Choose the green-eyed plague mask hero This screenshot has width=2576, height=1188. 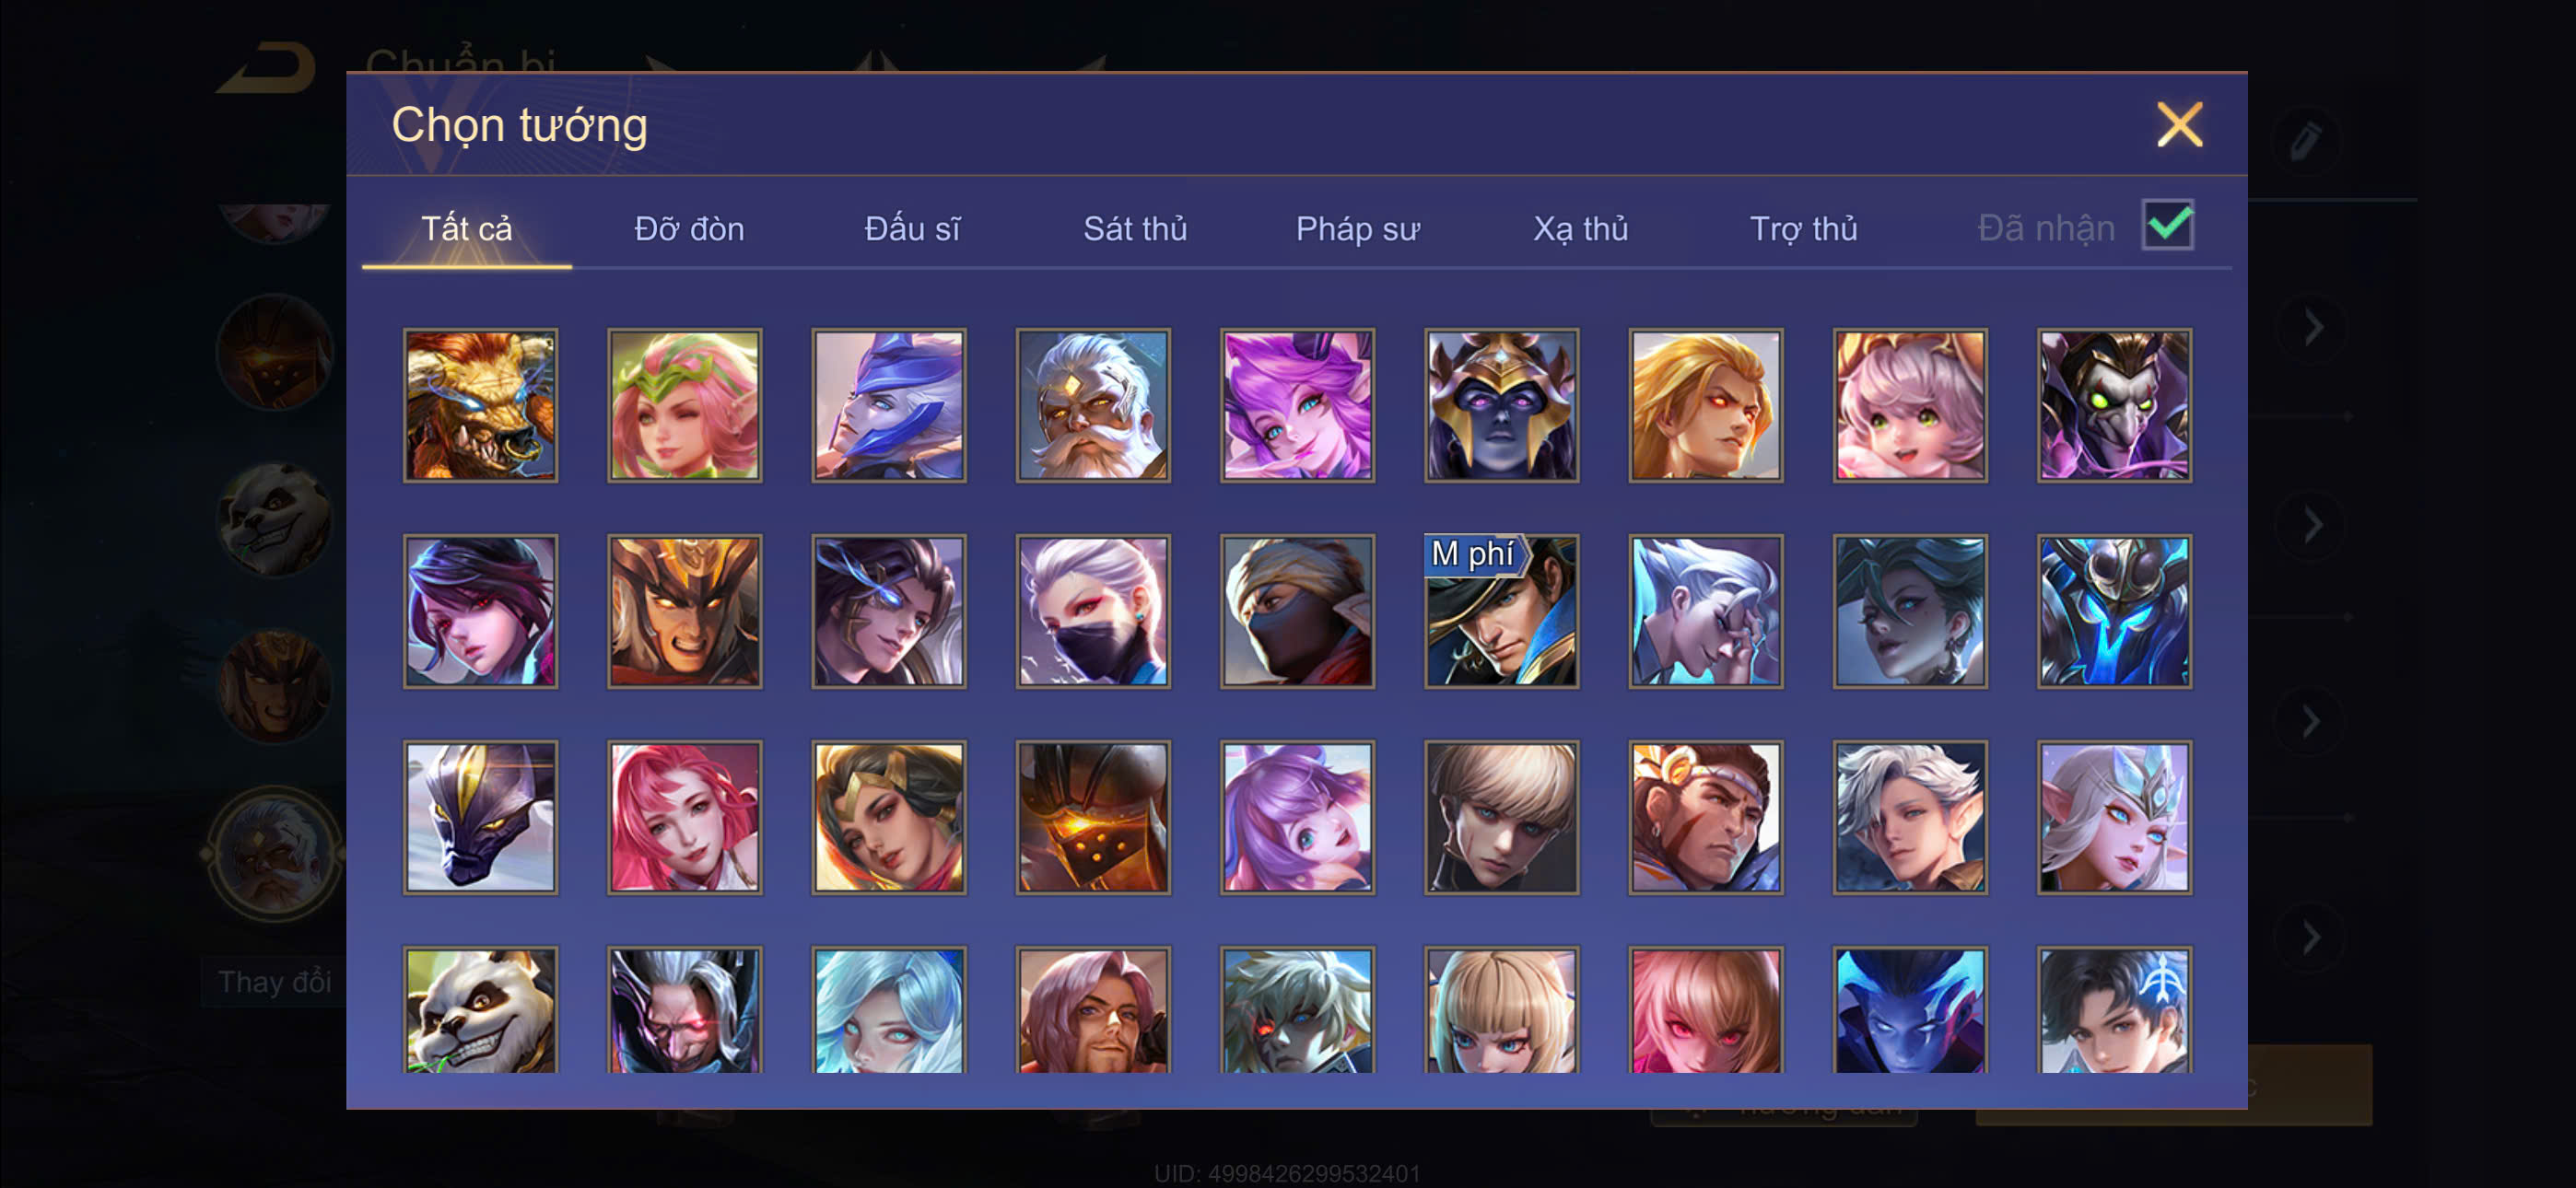click(2114, 405)
